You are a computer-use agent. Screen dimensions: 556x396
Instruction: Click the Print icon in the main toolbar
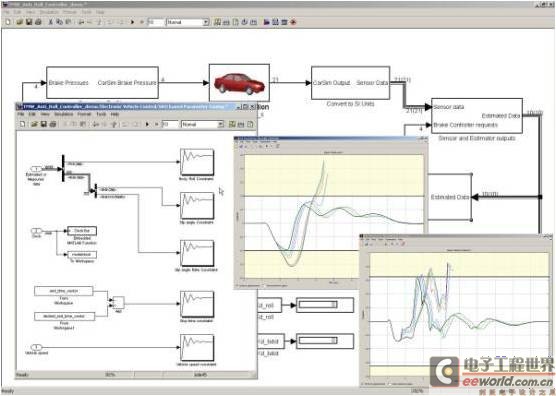tap(38, 22)
